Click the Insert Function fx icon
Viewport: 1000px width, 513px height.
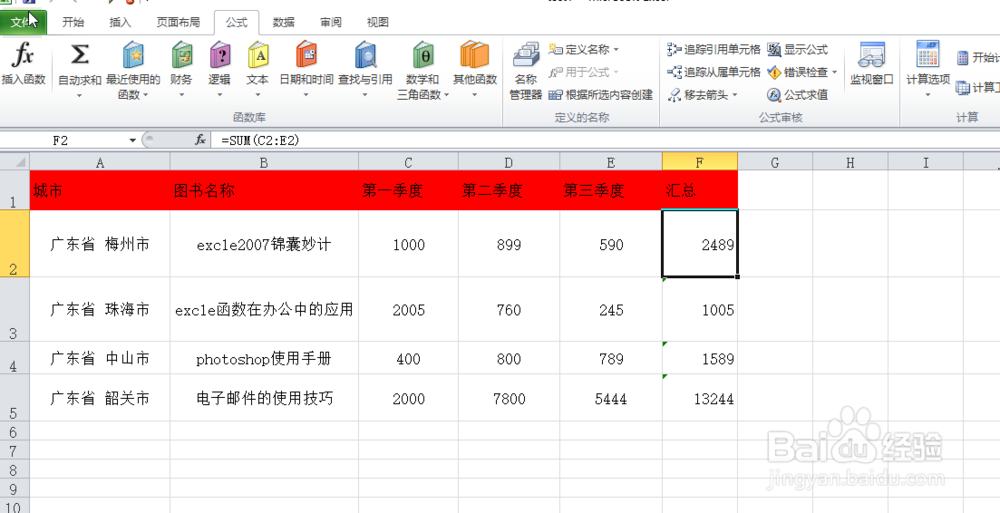(x=24, y=56)
